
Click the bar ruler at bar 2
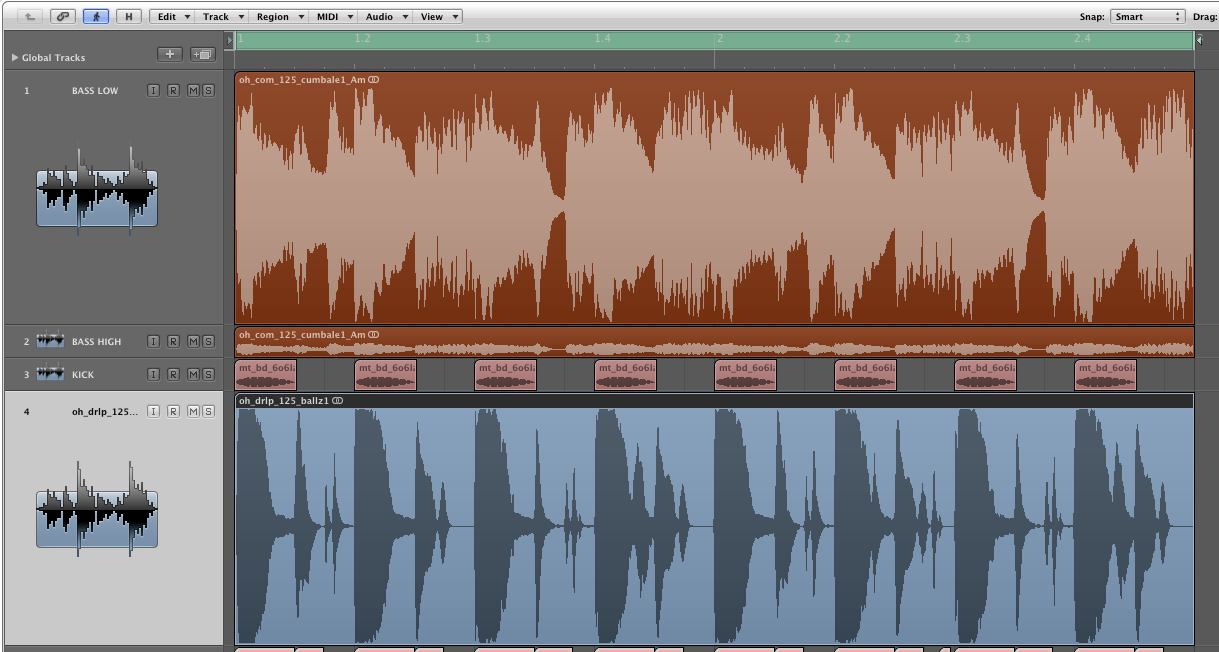tap(719, 39)
